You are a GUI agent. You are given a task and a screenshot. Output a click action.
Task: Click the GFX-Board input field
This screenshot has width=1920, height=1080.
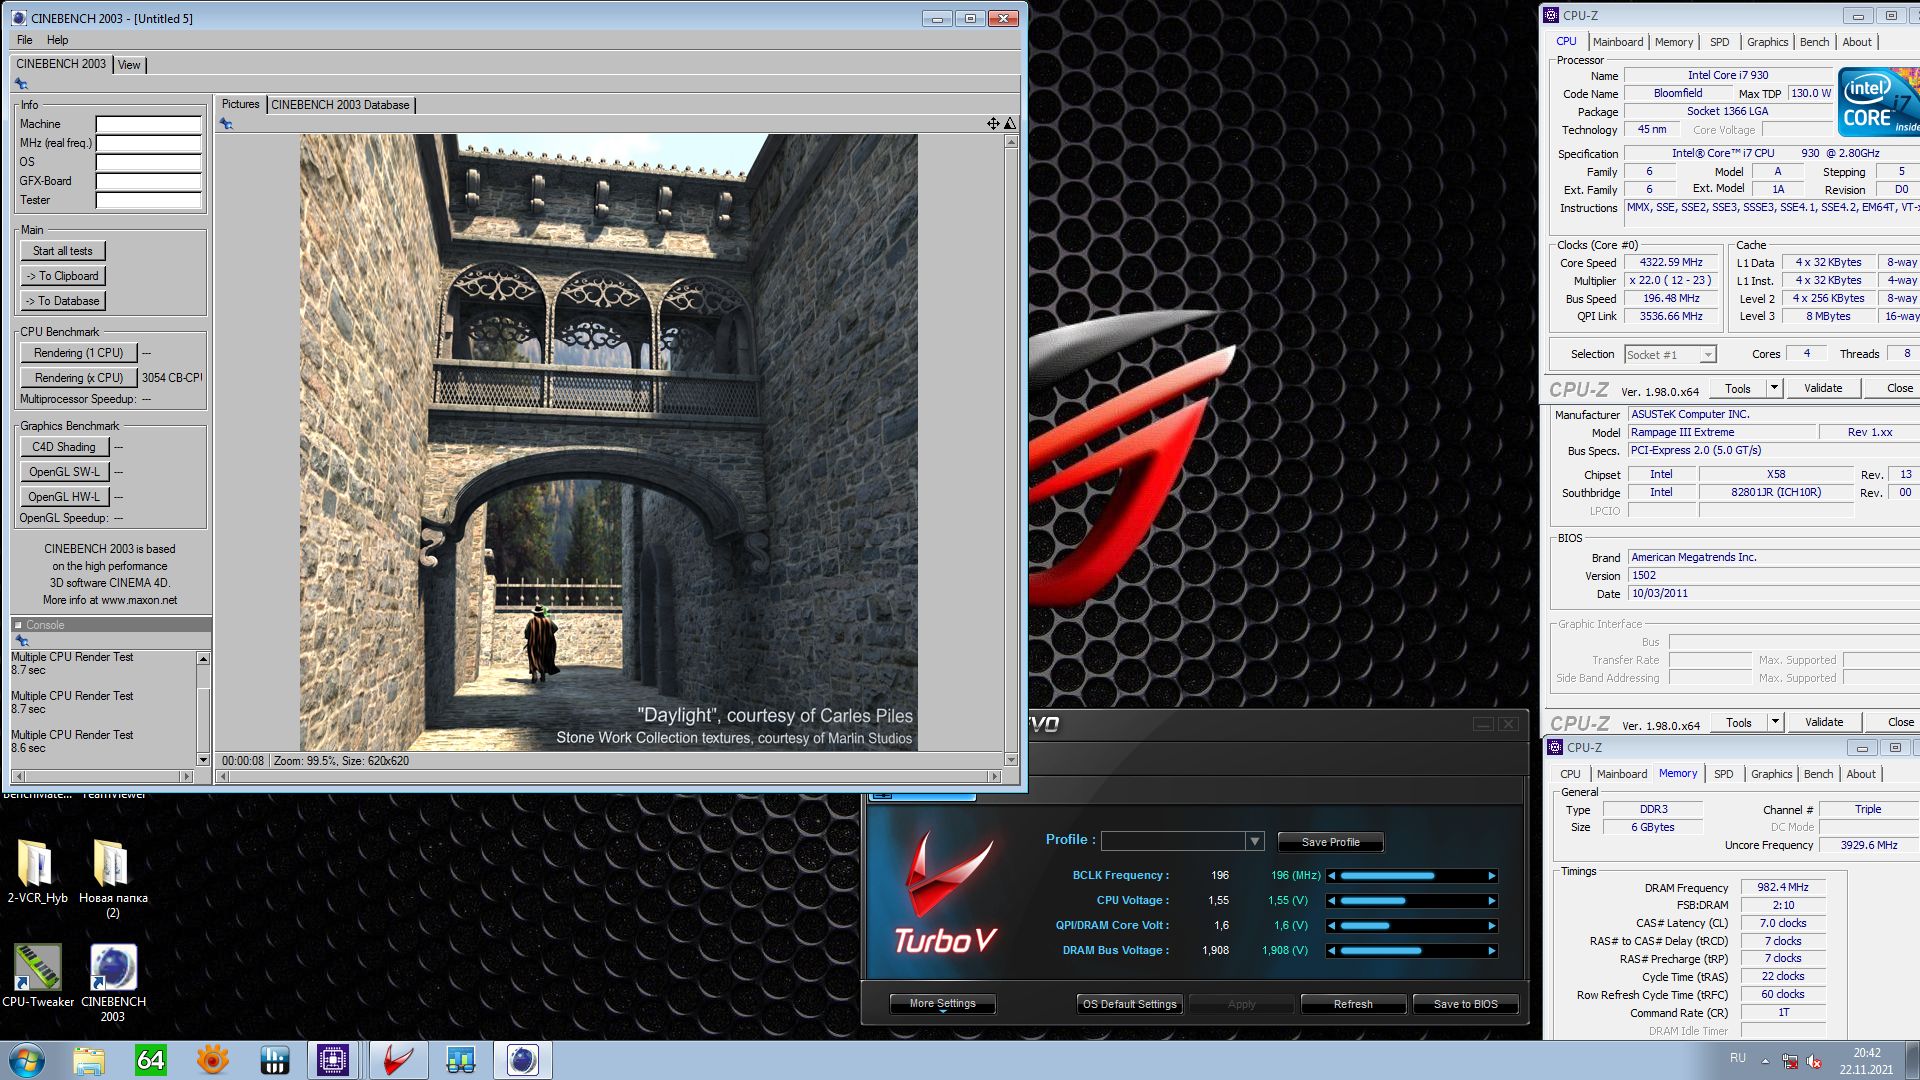(x=148, y=181)
